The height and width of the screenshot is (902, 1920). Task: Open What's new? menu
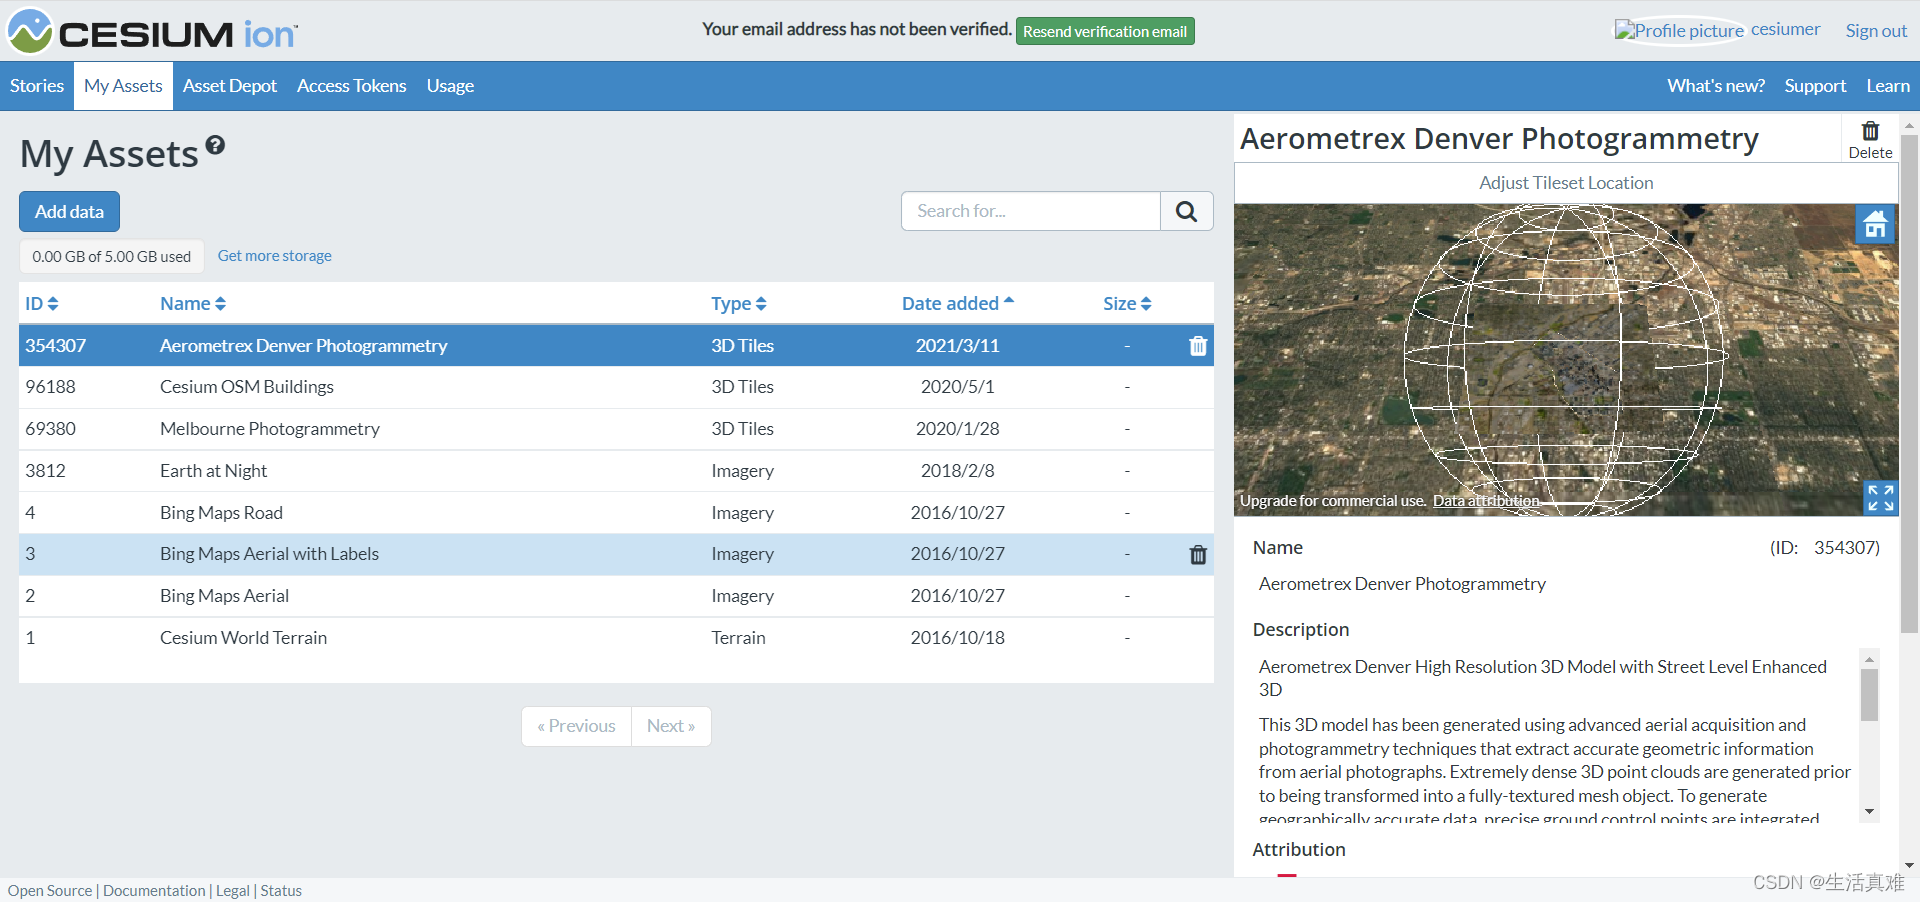tap(1716, 86)
